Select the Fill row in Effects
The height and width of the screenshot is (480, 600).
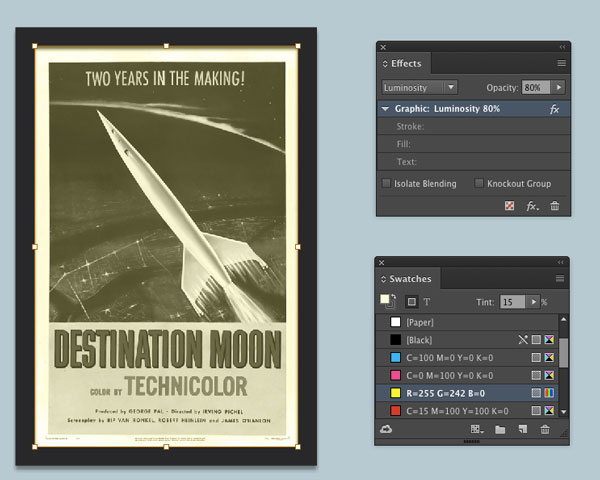474,144
